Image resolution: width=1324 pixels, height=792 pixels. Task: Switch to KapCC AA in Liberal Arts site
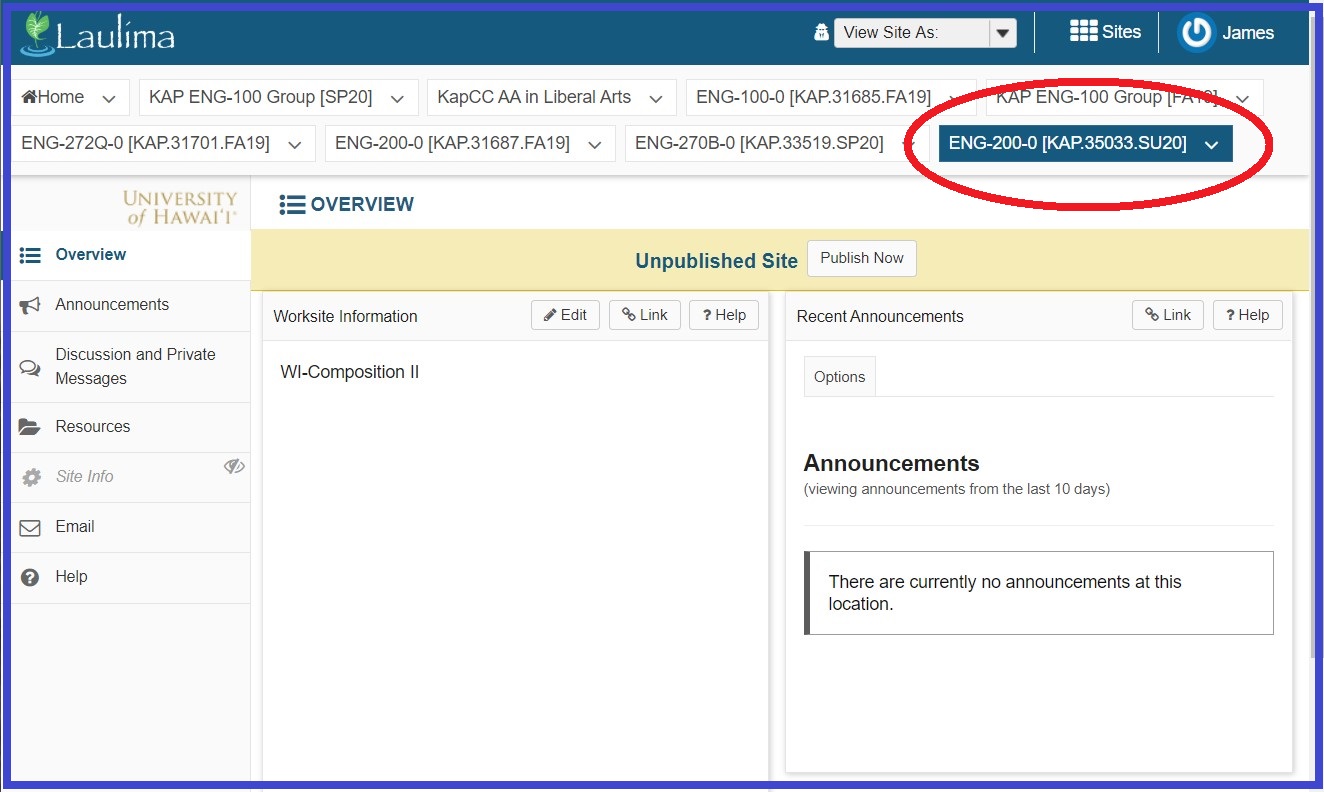click(x=534, y=97)
